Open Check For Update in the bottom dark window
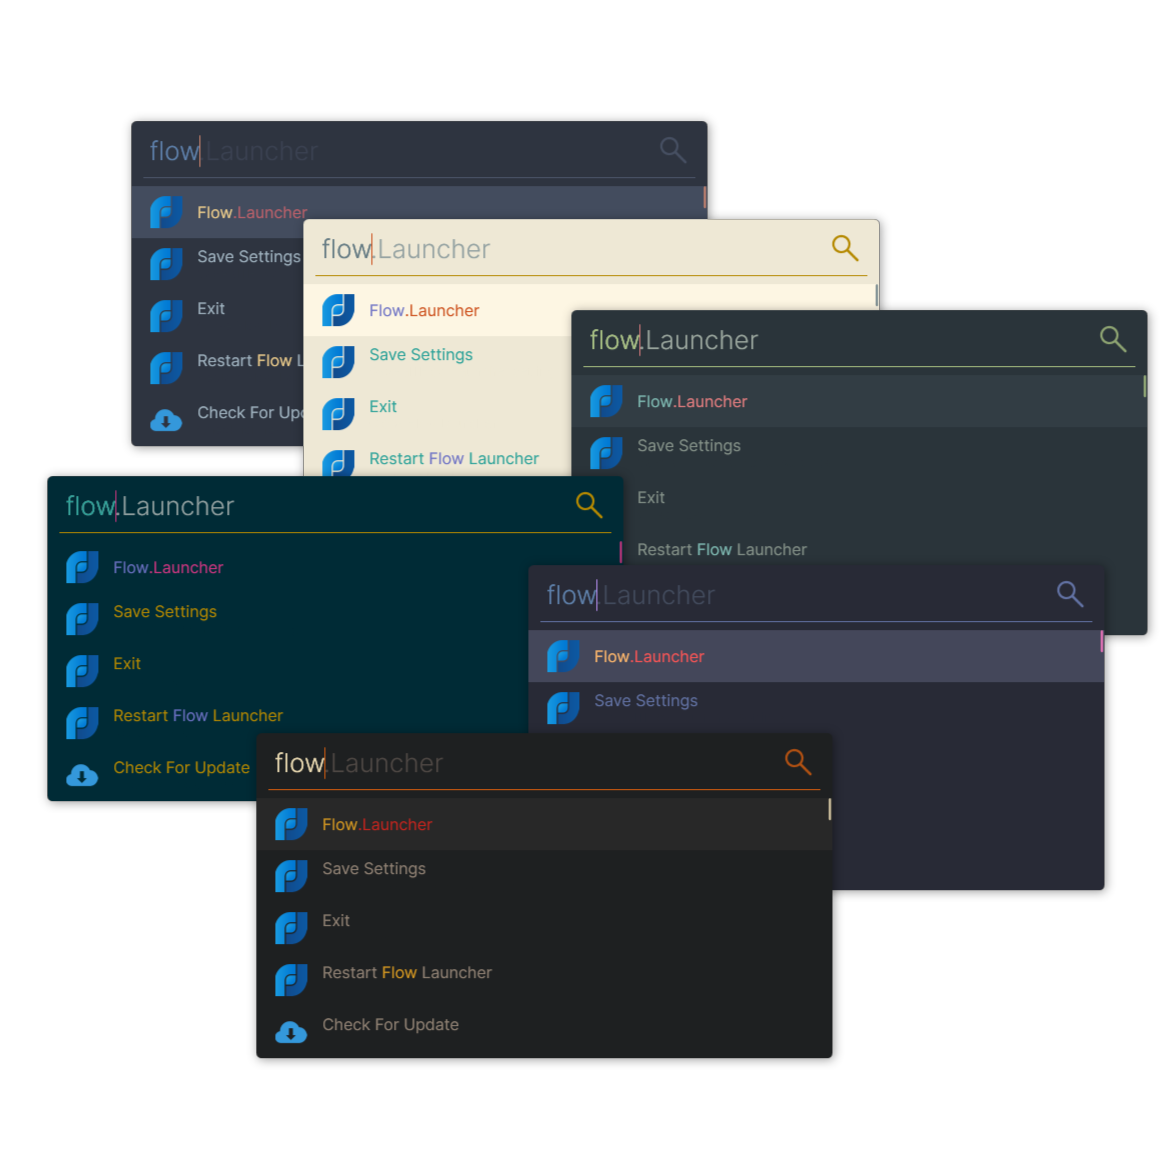1163x1163 pixels. (x=390, y=1025)
